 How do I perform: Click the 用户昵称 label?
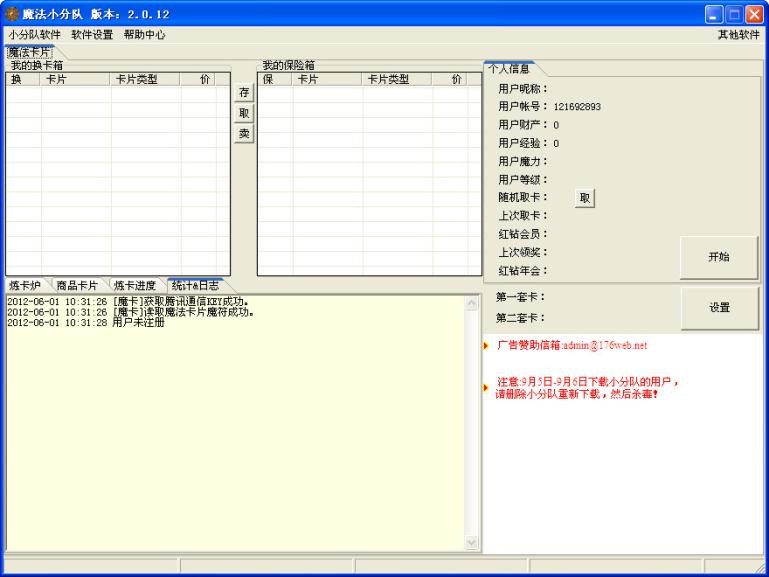tap(523, 89)
